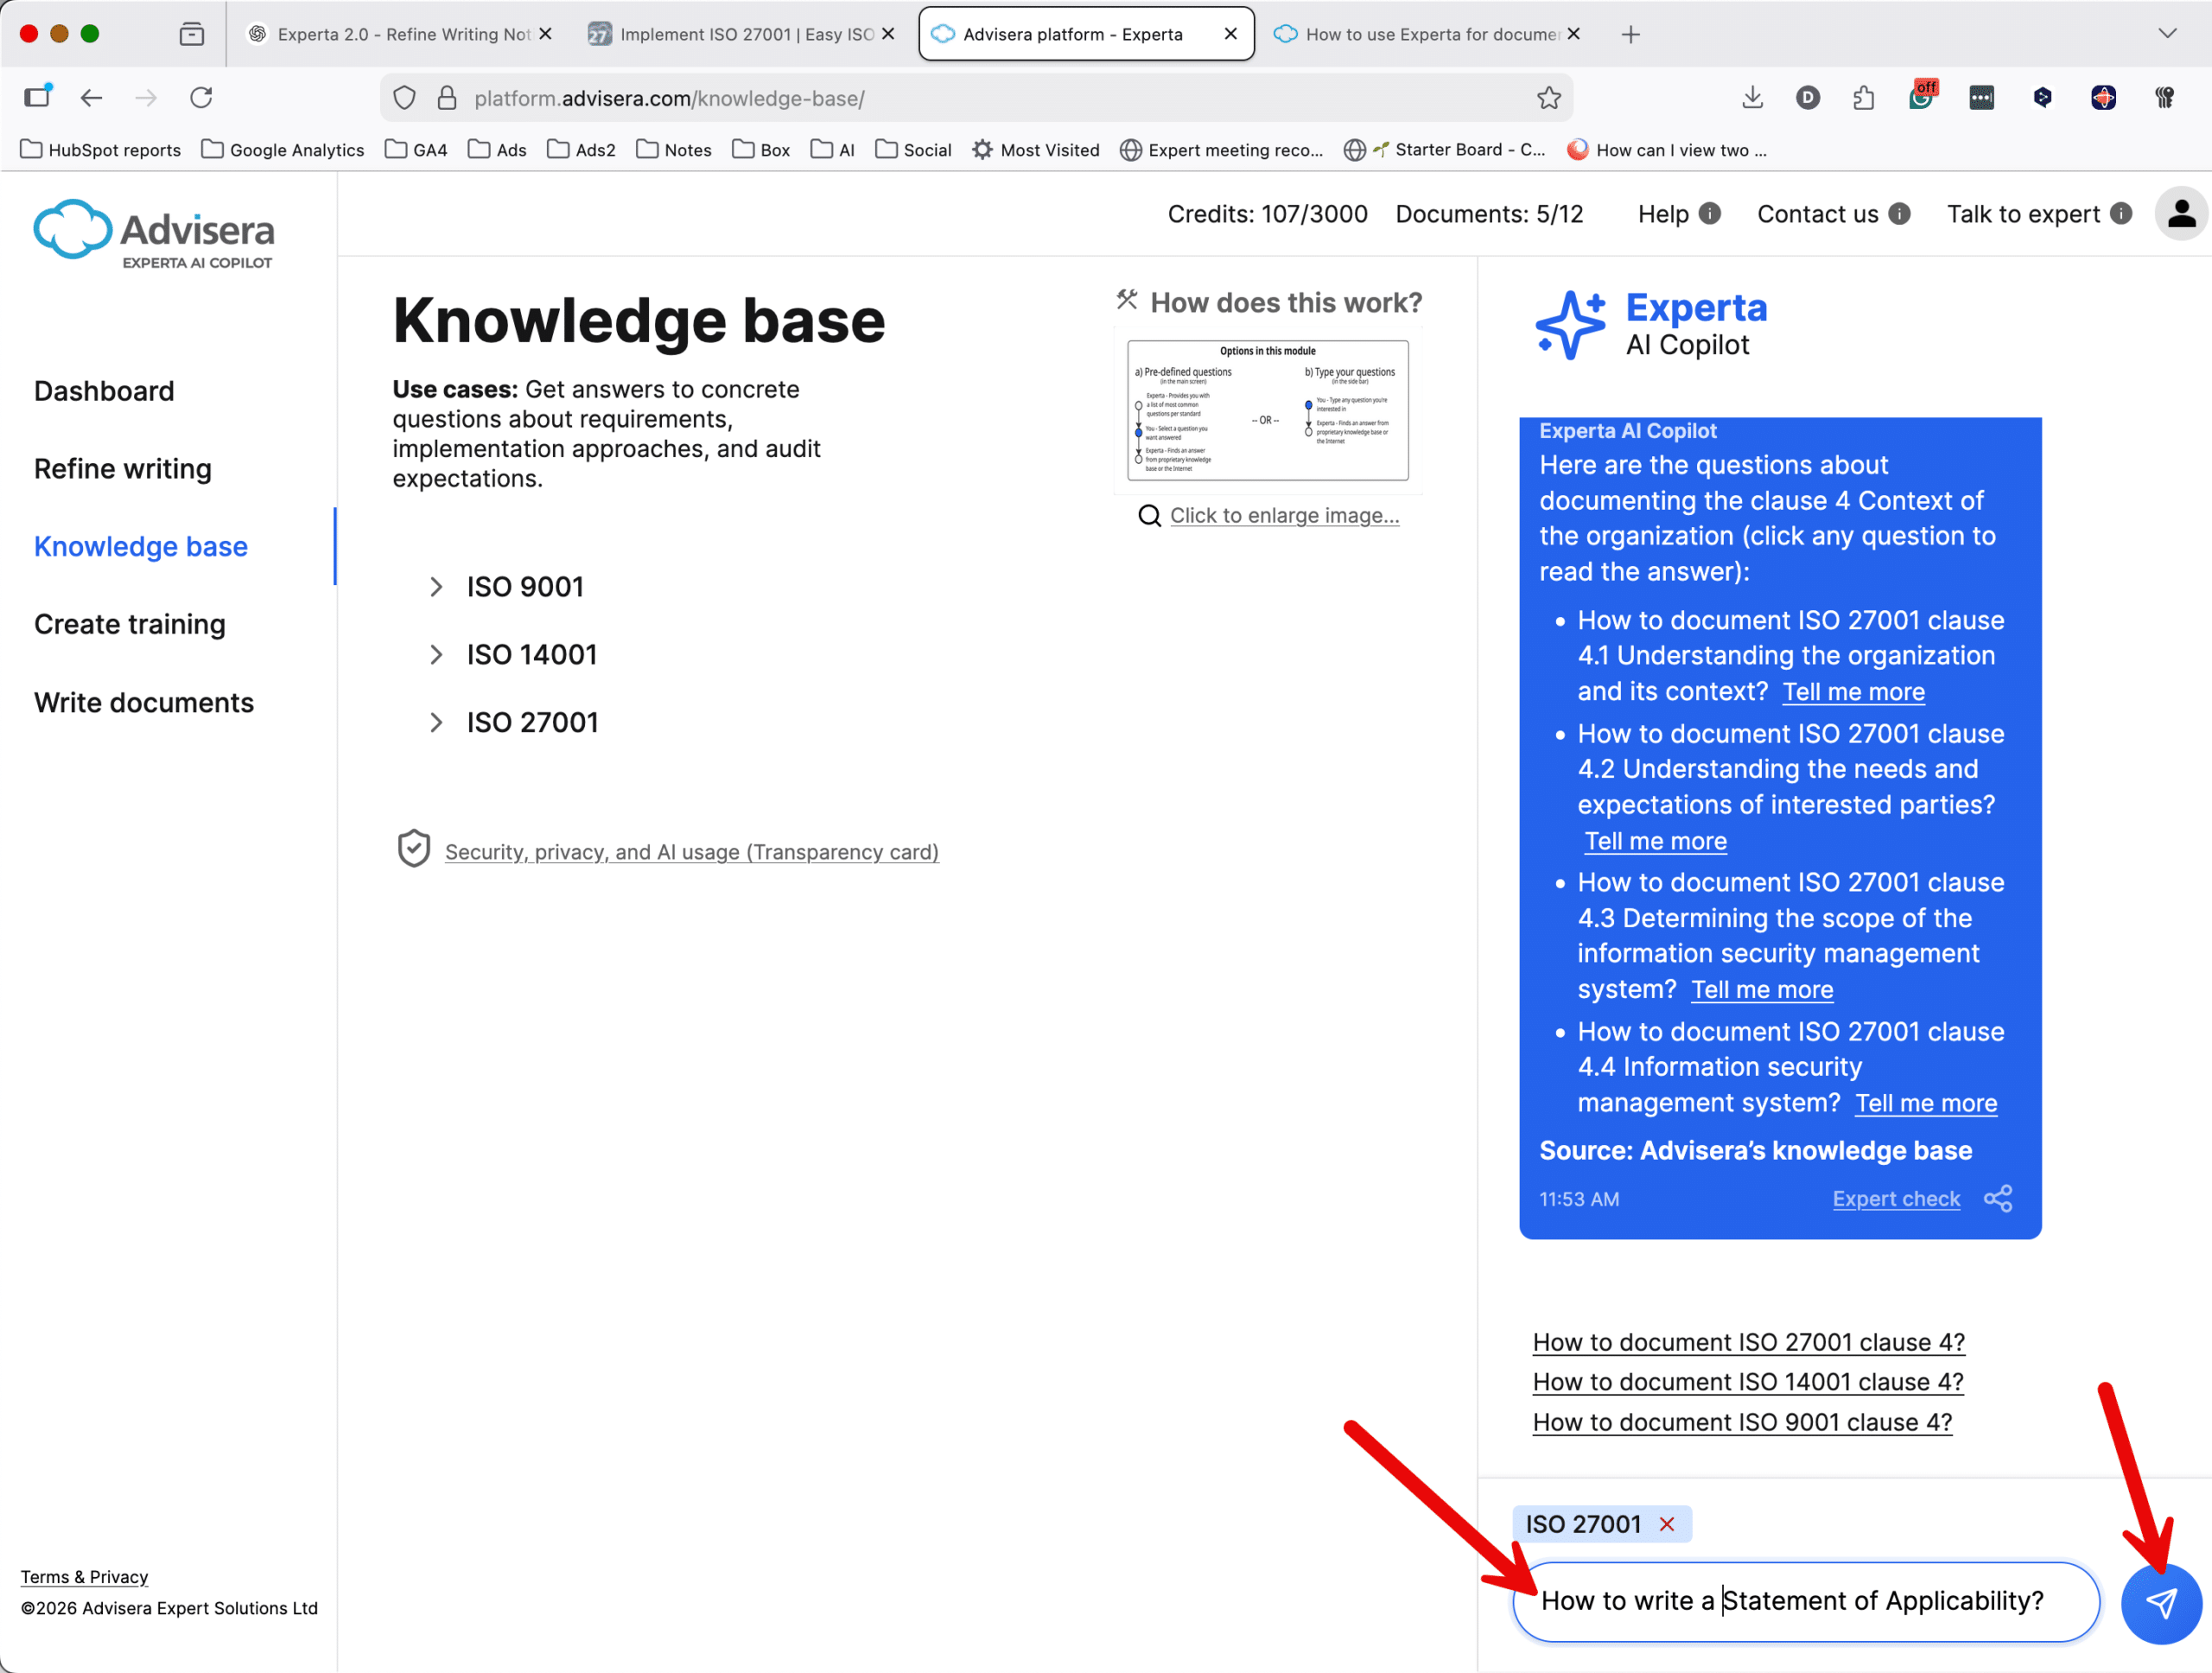
Task: Click the browser downloads icon
Action: (x=1752, y=97)
